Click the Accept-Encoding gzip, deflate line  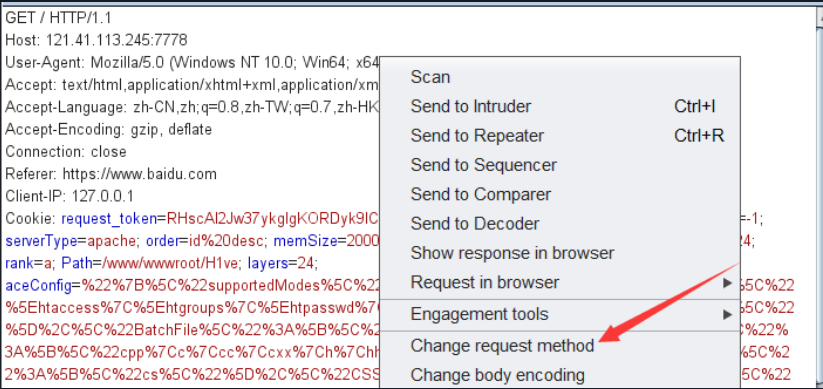point(109,129)
